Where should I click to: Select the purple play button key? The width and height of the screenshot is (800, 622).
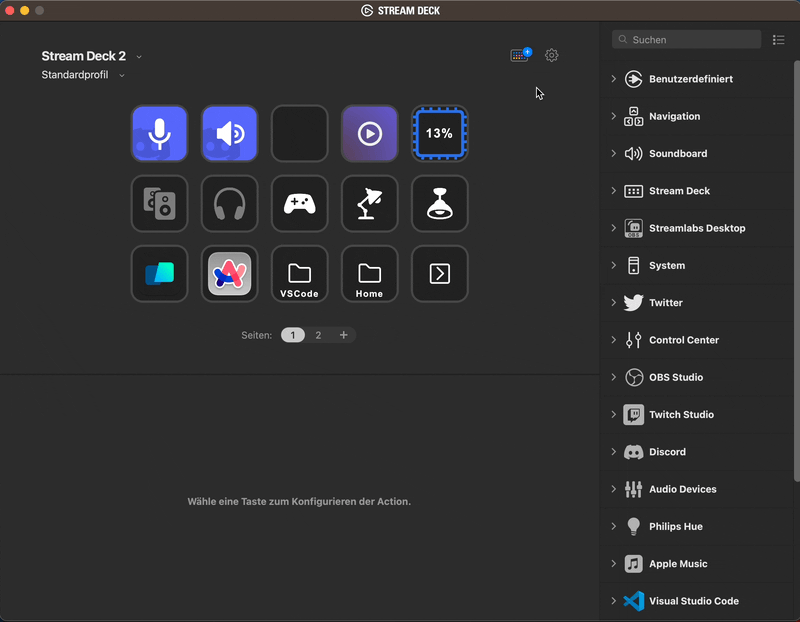tap(369, 134)
